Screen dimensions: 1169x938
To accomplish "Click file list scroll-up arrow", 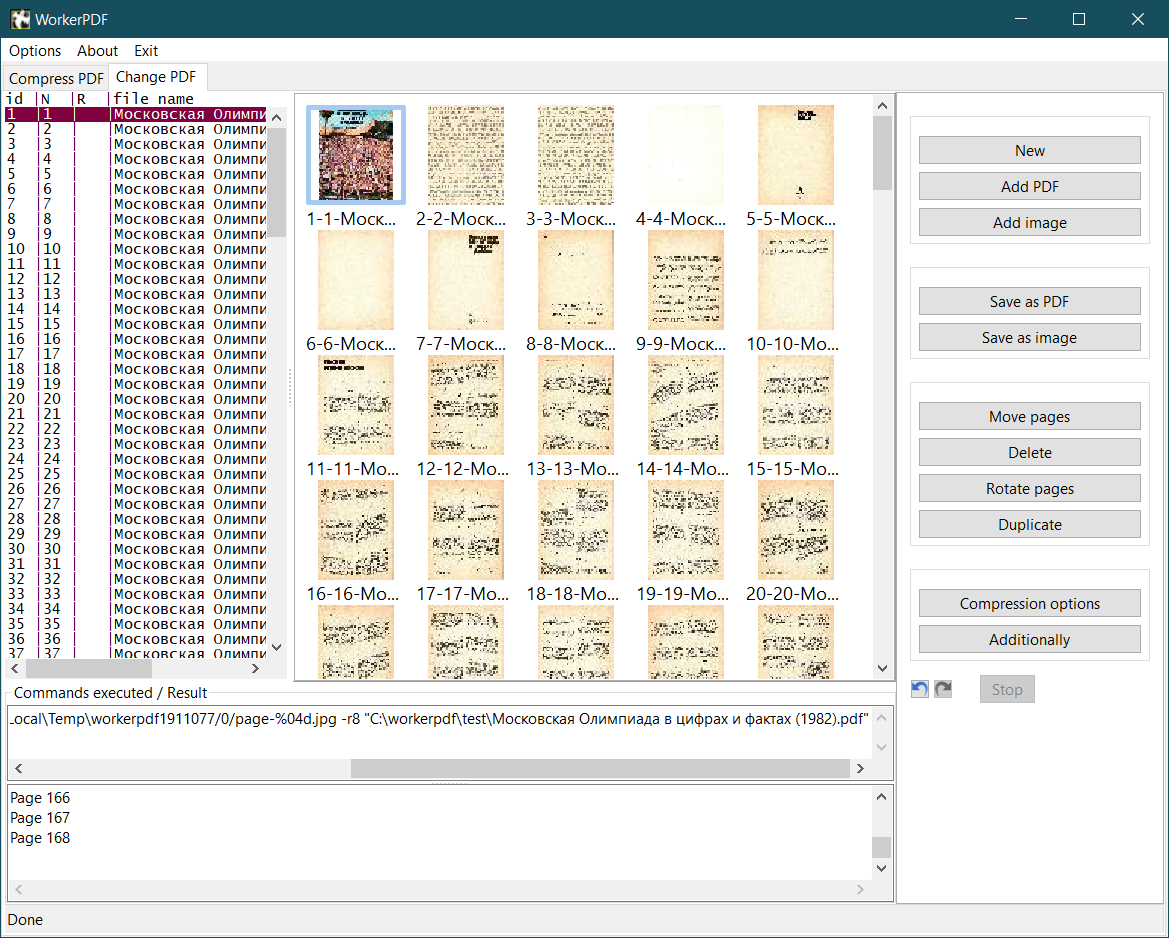I will [277, 118].
